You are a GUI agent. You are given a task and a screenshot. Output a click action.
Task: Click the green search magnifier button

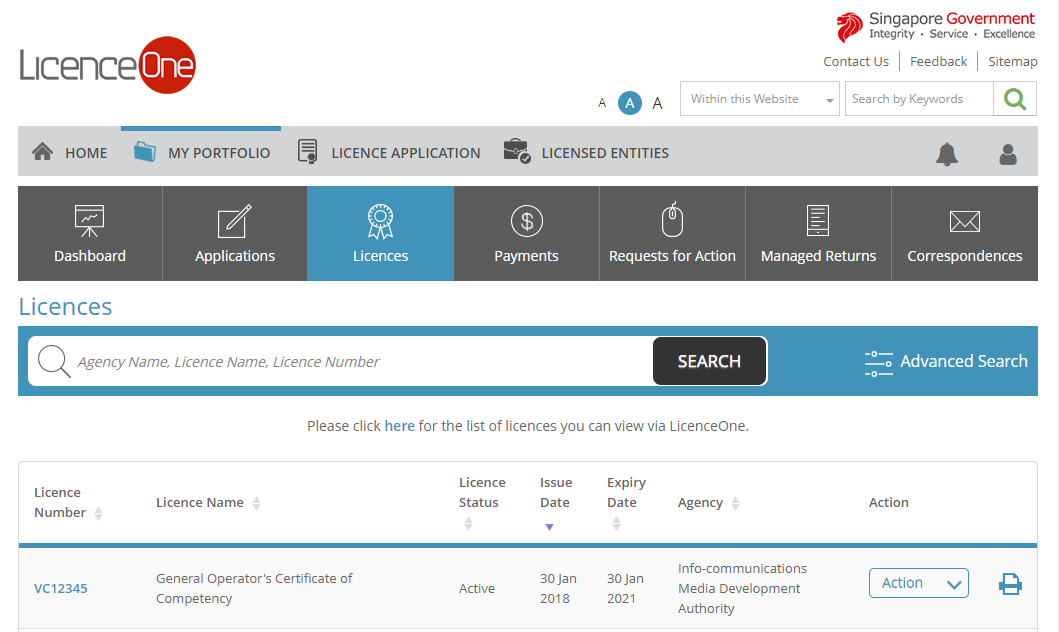pos(1015,99)
